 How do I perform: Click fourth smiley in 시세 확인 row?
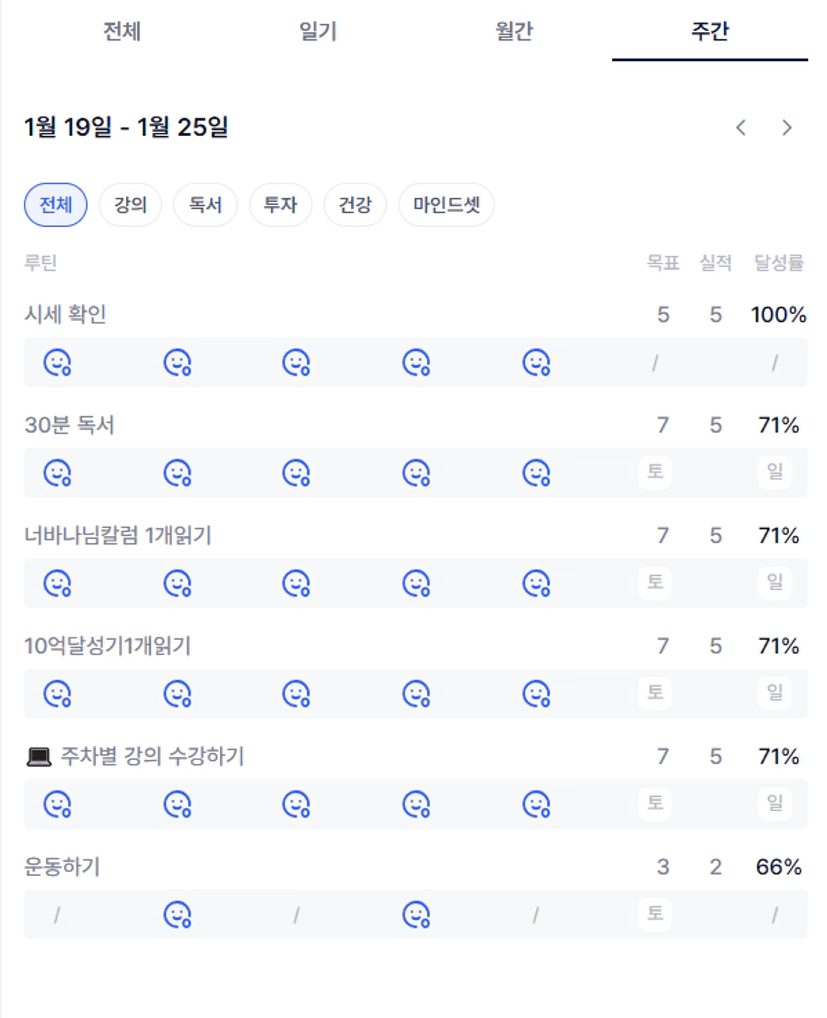pyautogui.click(x=416, y=362)
